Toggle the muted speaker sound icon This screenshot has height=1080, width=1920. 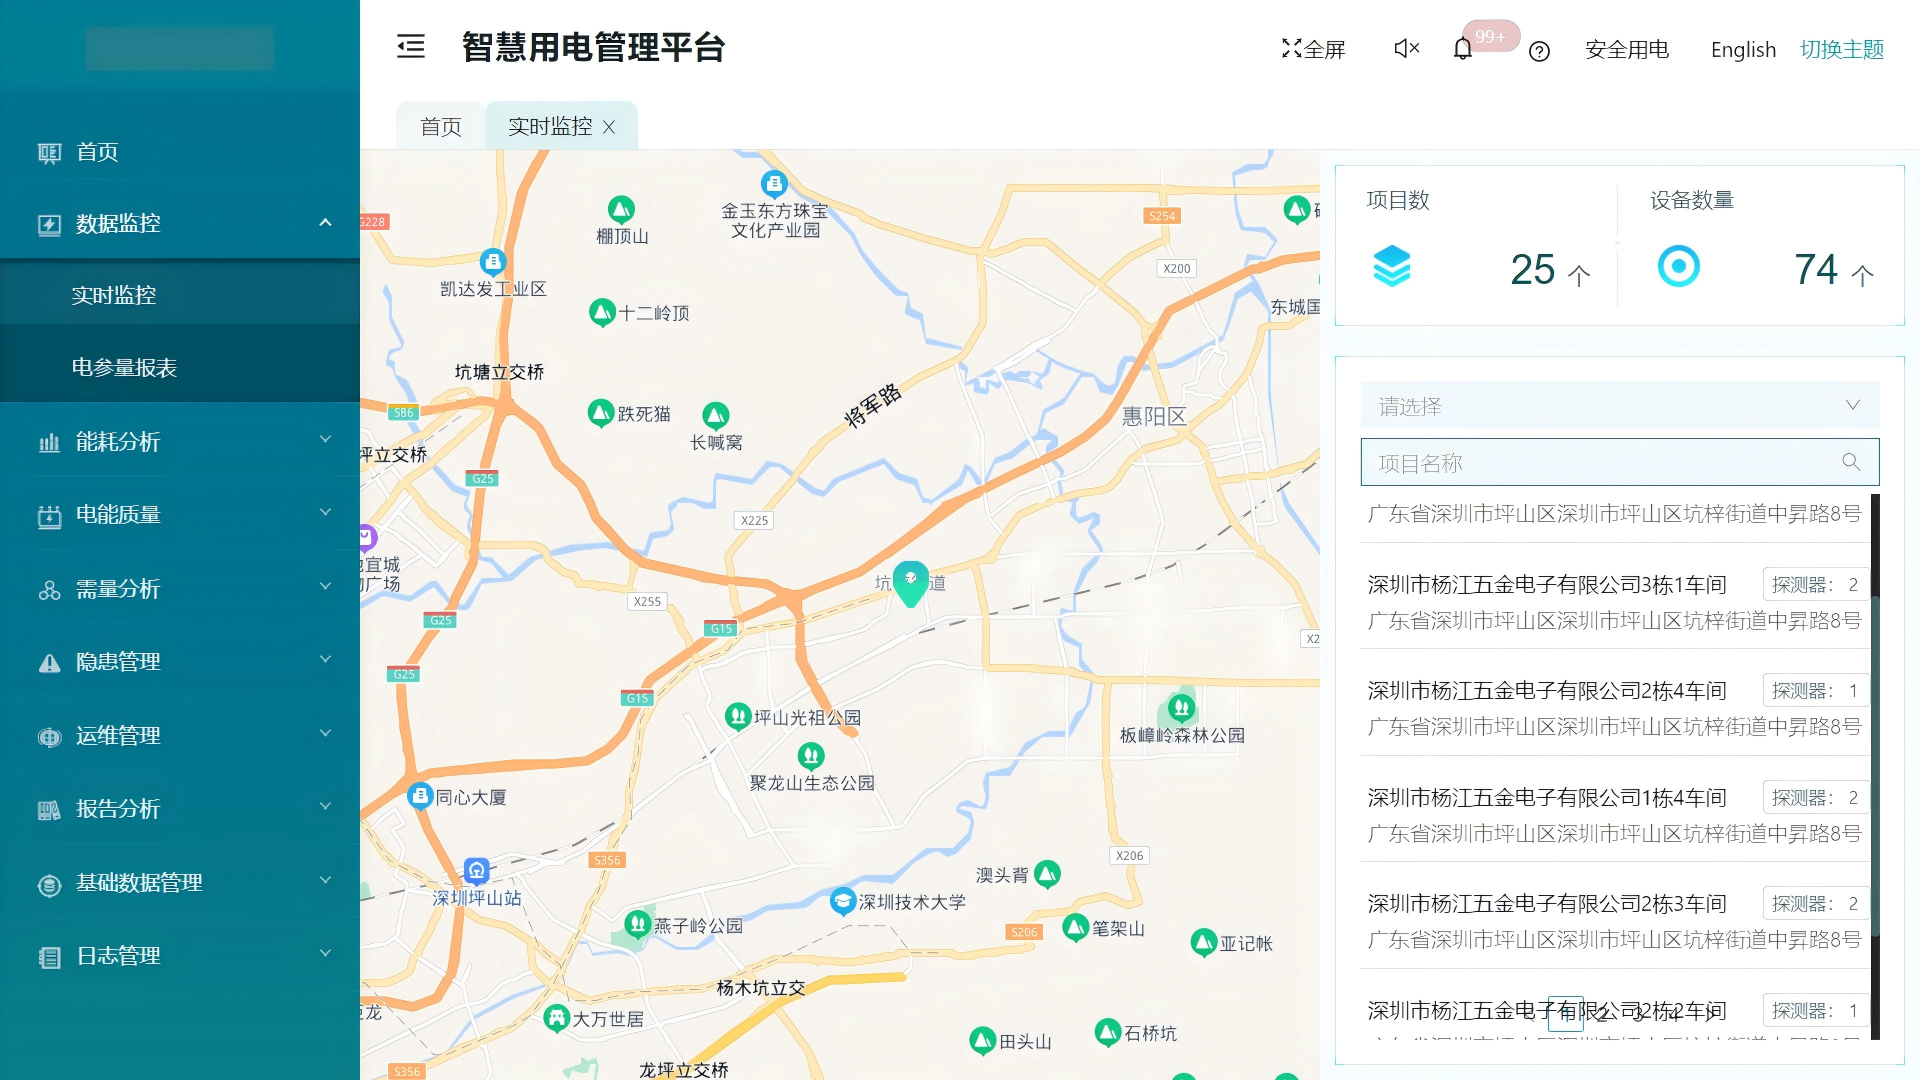coord(1406,49)
